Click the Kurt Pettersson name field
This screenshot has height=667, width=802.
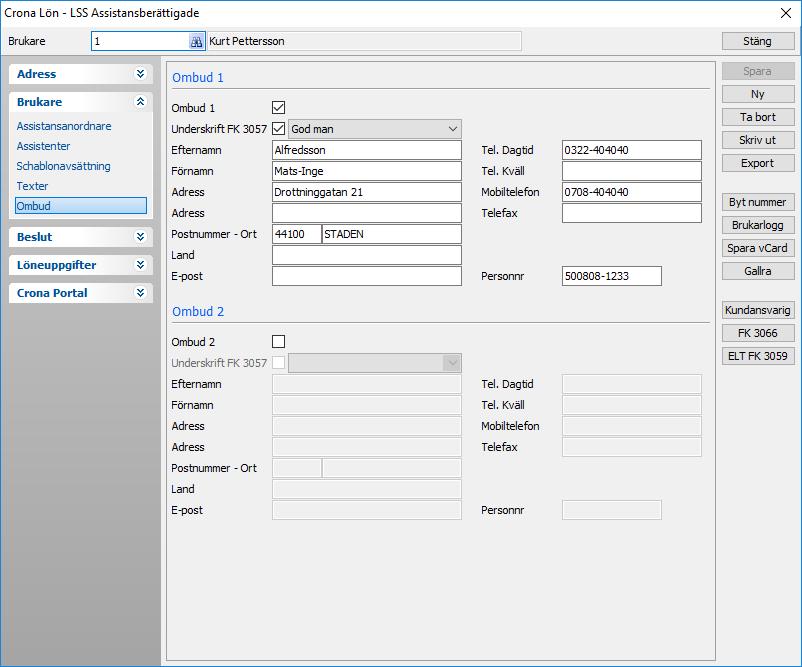[x=364, y=41]
